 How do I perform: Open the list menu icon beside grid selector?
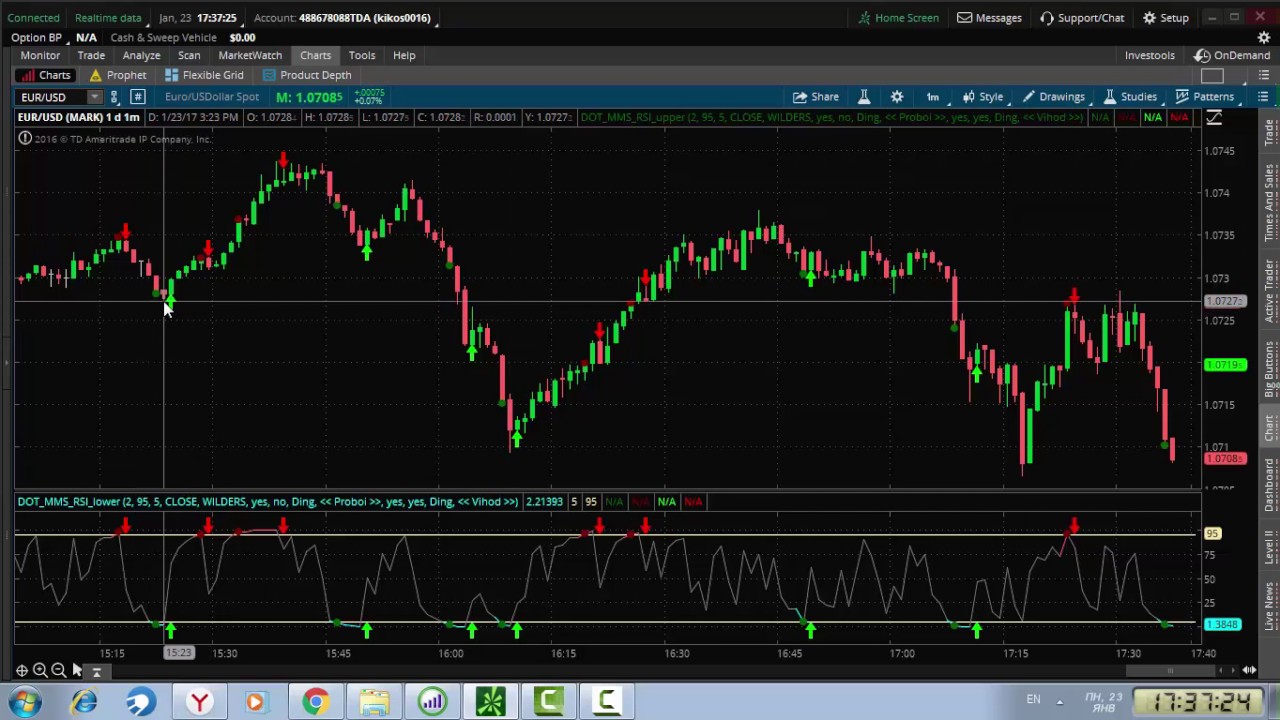[x=1263, y=77]
